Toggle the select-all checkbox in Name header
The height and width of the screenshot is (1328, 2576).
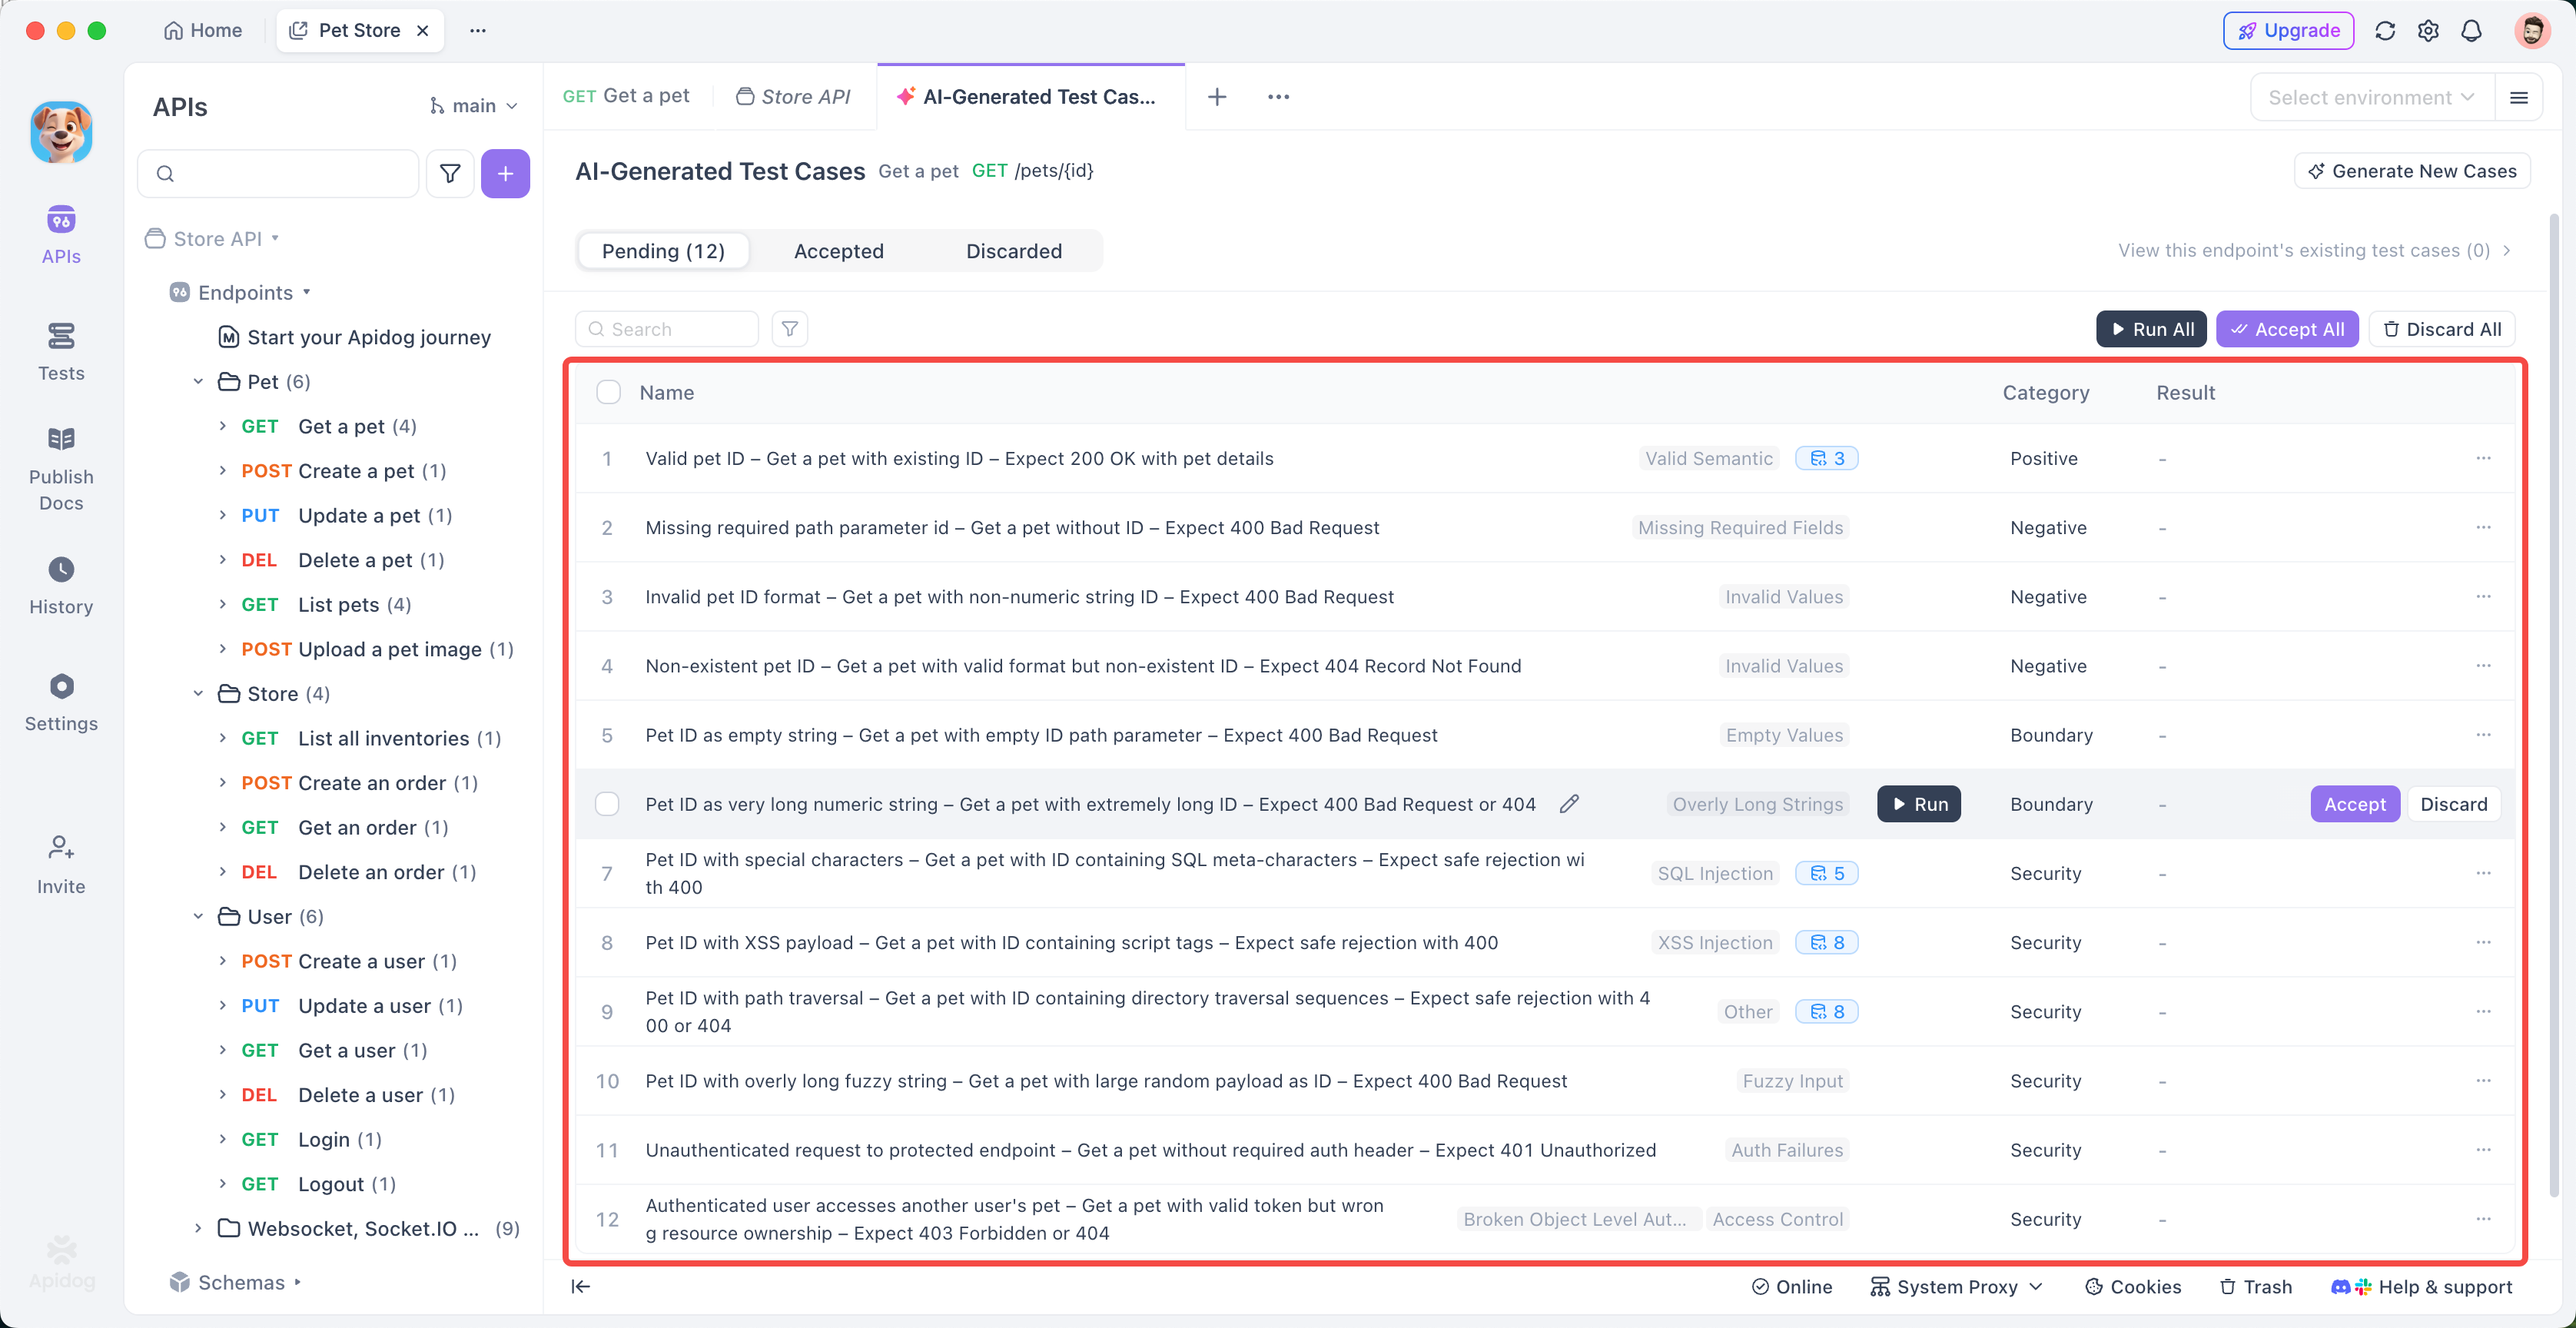coord(608,392)
